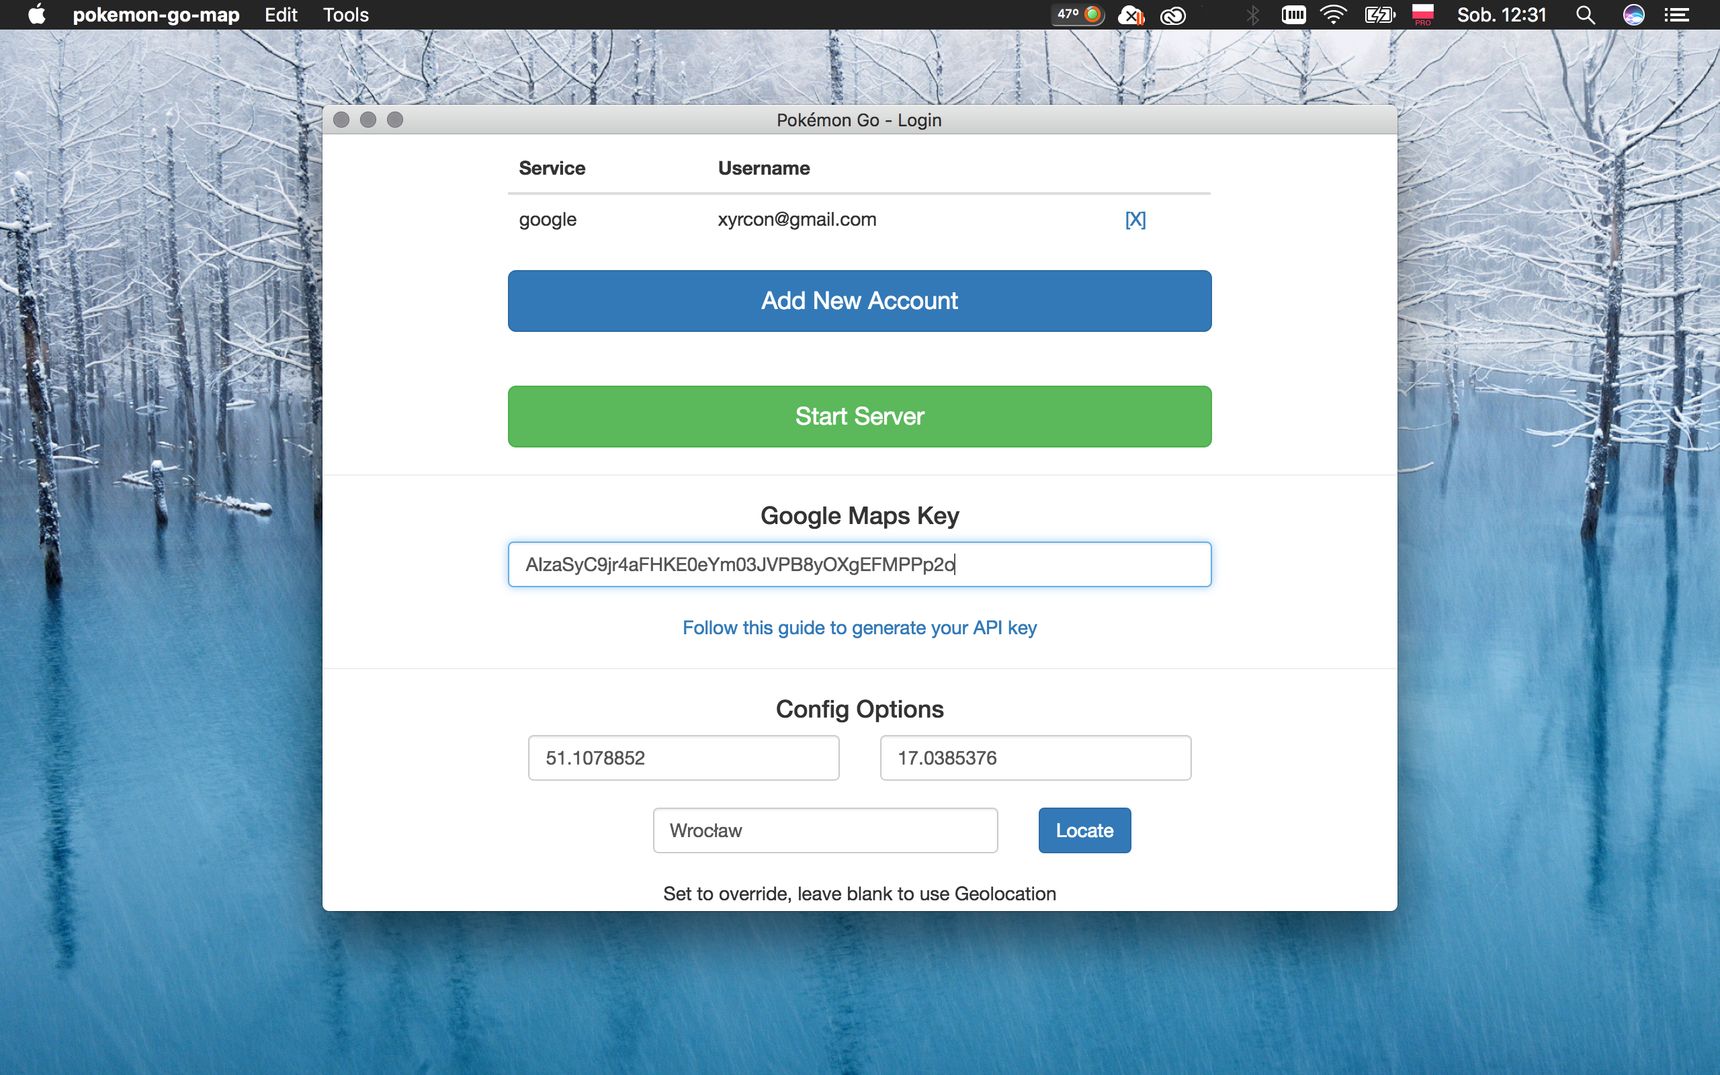
Task: Click the 47° temperature monitor icon
Action: click(x=1079, y=14)
